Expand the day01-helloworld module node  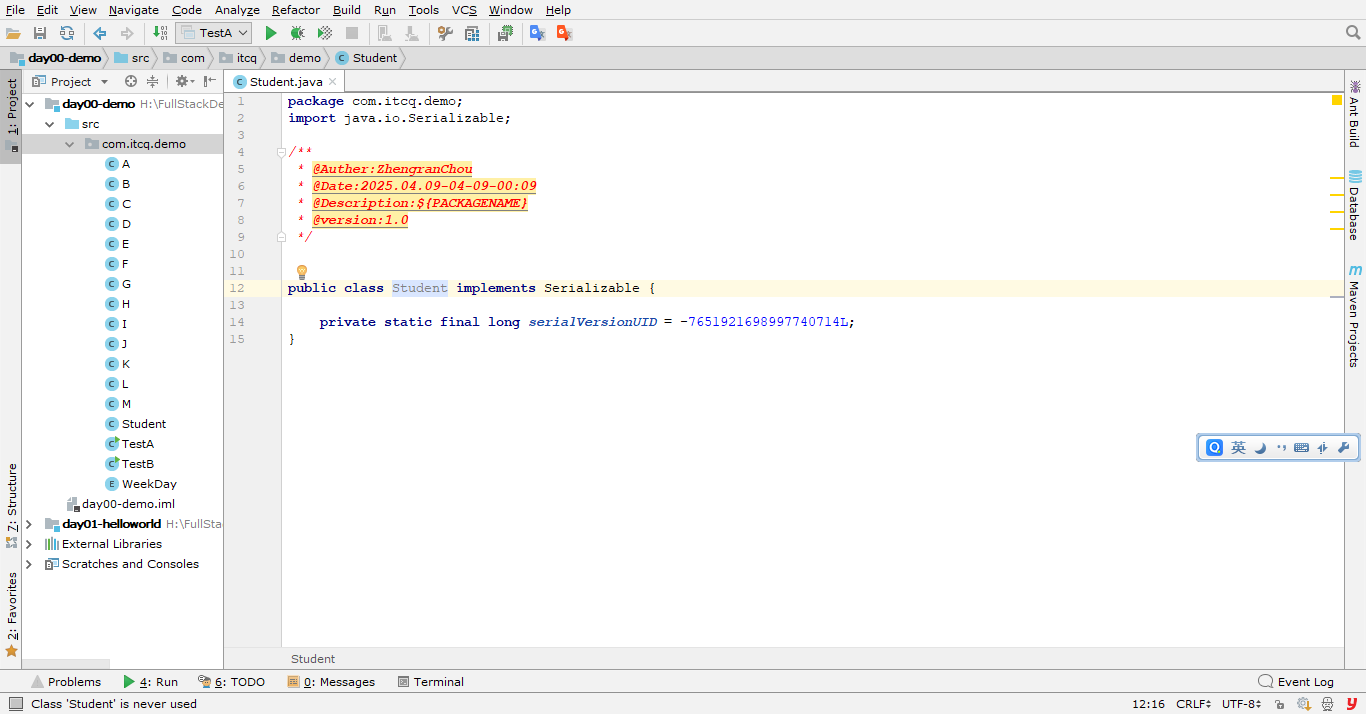[29, 524]
